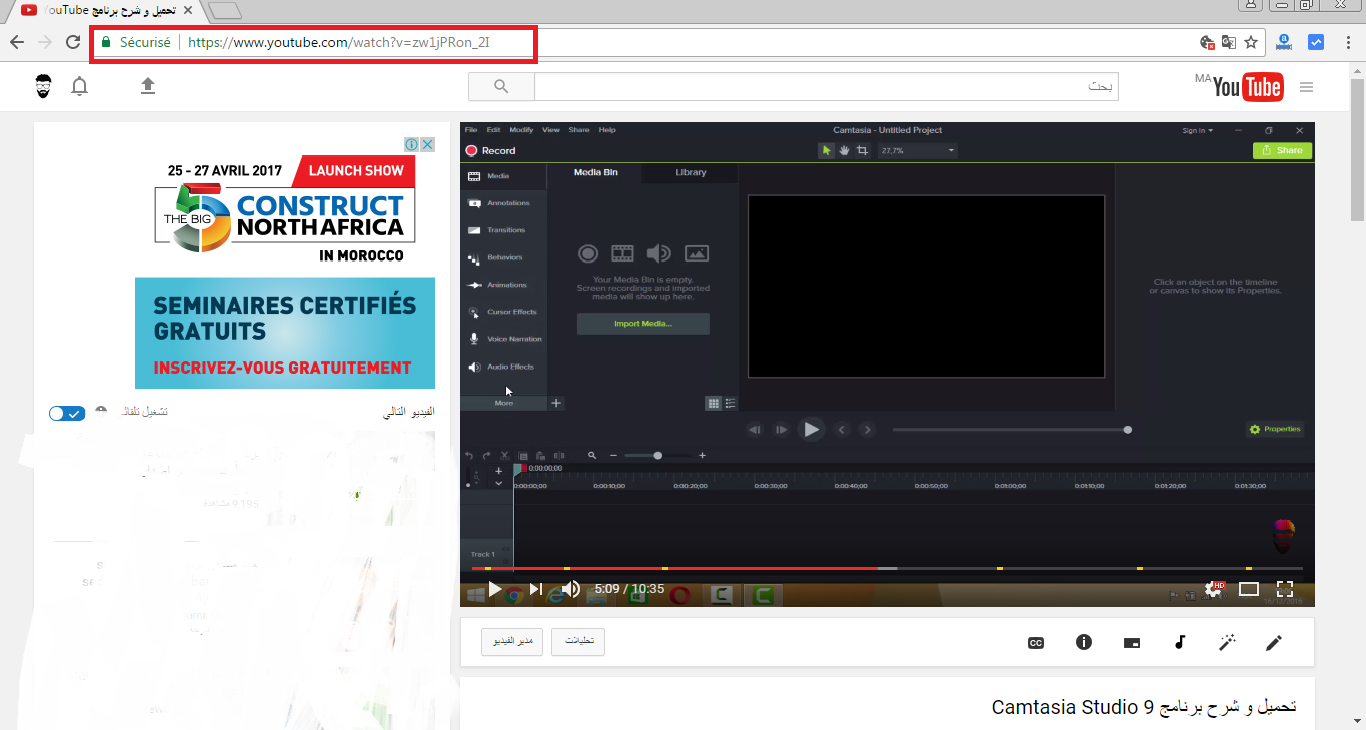Click the Camtasia Studio 9 video title
Viewport: 1366px width, 730px height.
1144,707
